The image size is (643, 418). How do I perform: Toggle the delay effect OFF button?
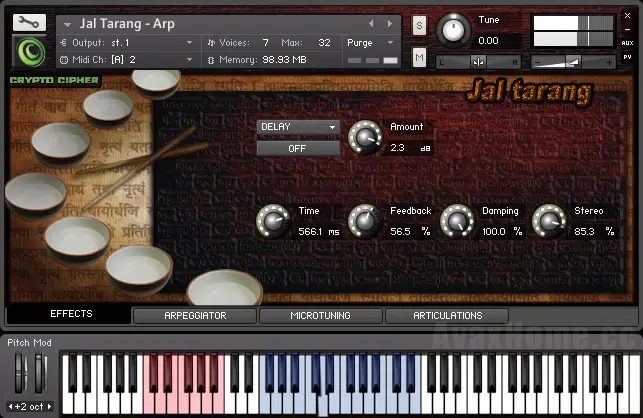pyautogui.click(x=298, y=148)
